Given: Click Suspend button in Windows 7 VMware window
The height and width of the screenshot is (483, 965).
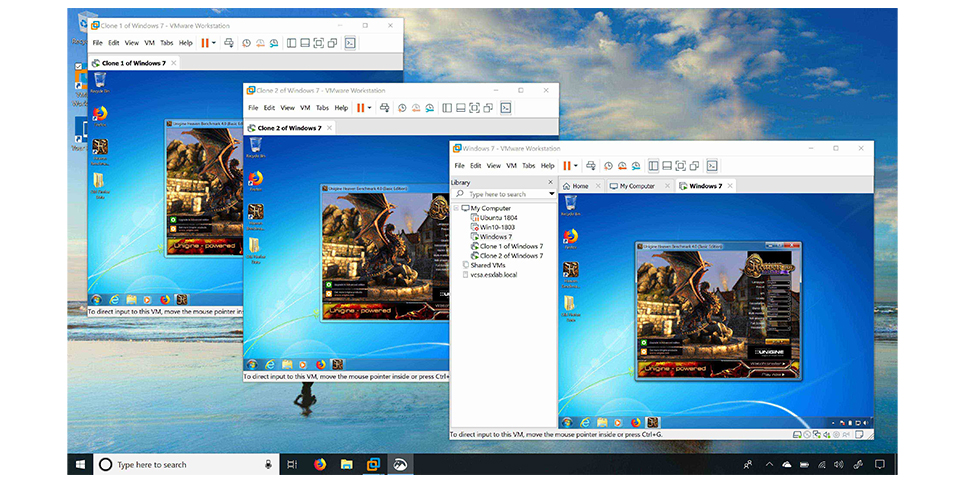Looking at the screenshot, I should [x=569, y=165].
